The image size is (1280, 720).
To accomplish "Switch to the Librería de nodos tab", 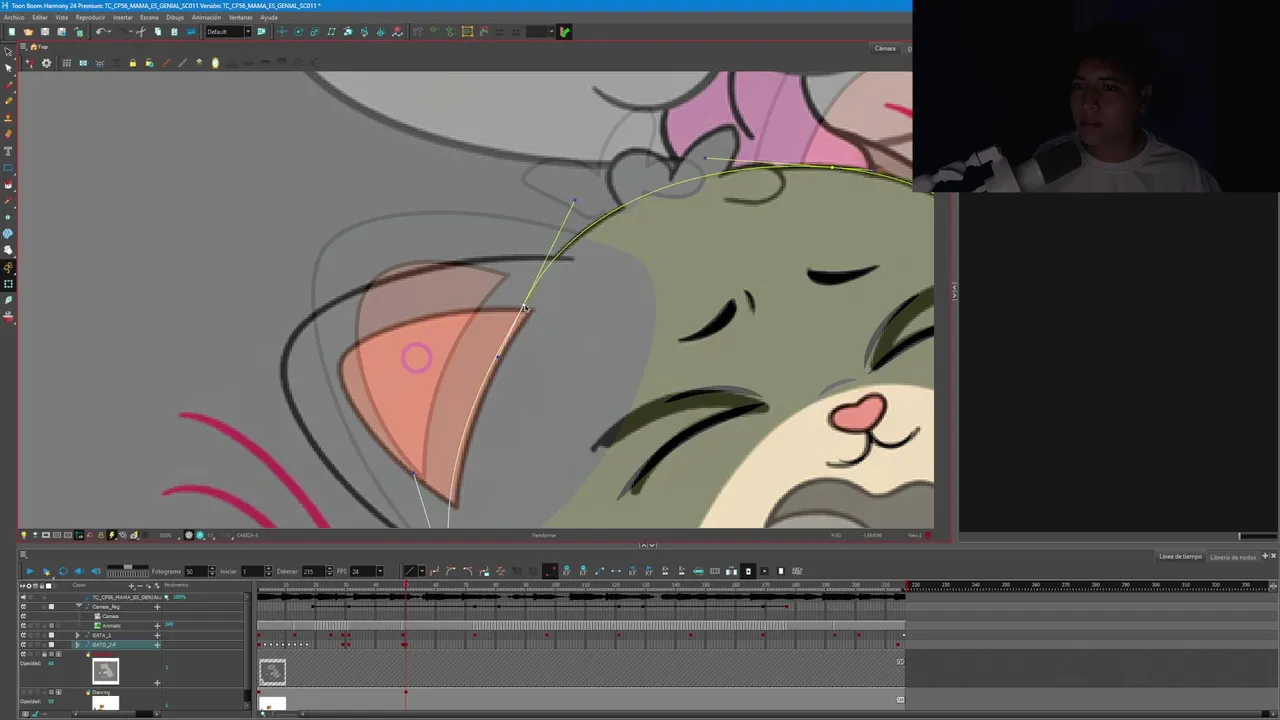I will point(1232,557).
